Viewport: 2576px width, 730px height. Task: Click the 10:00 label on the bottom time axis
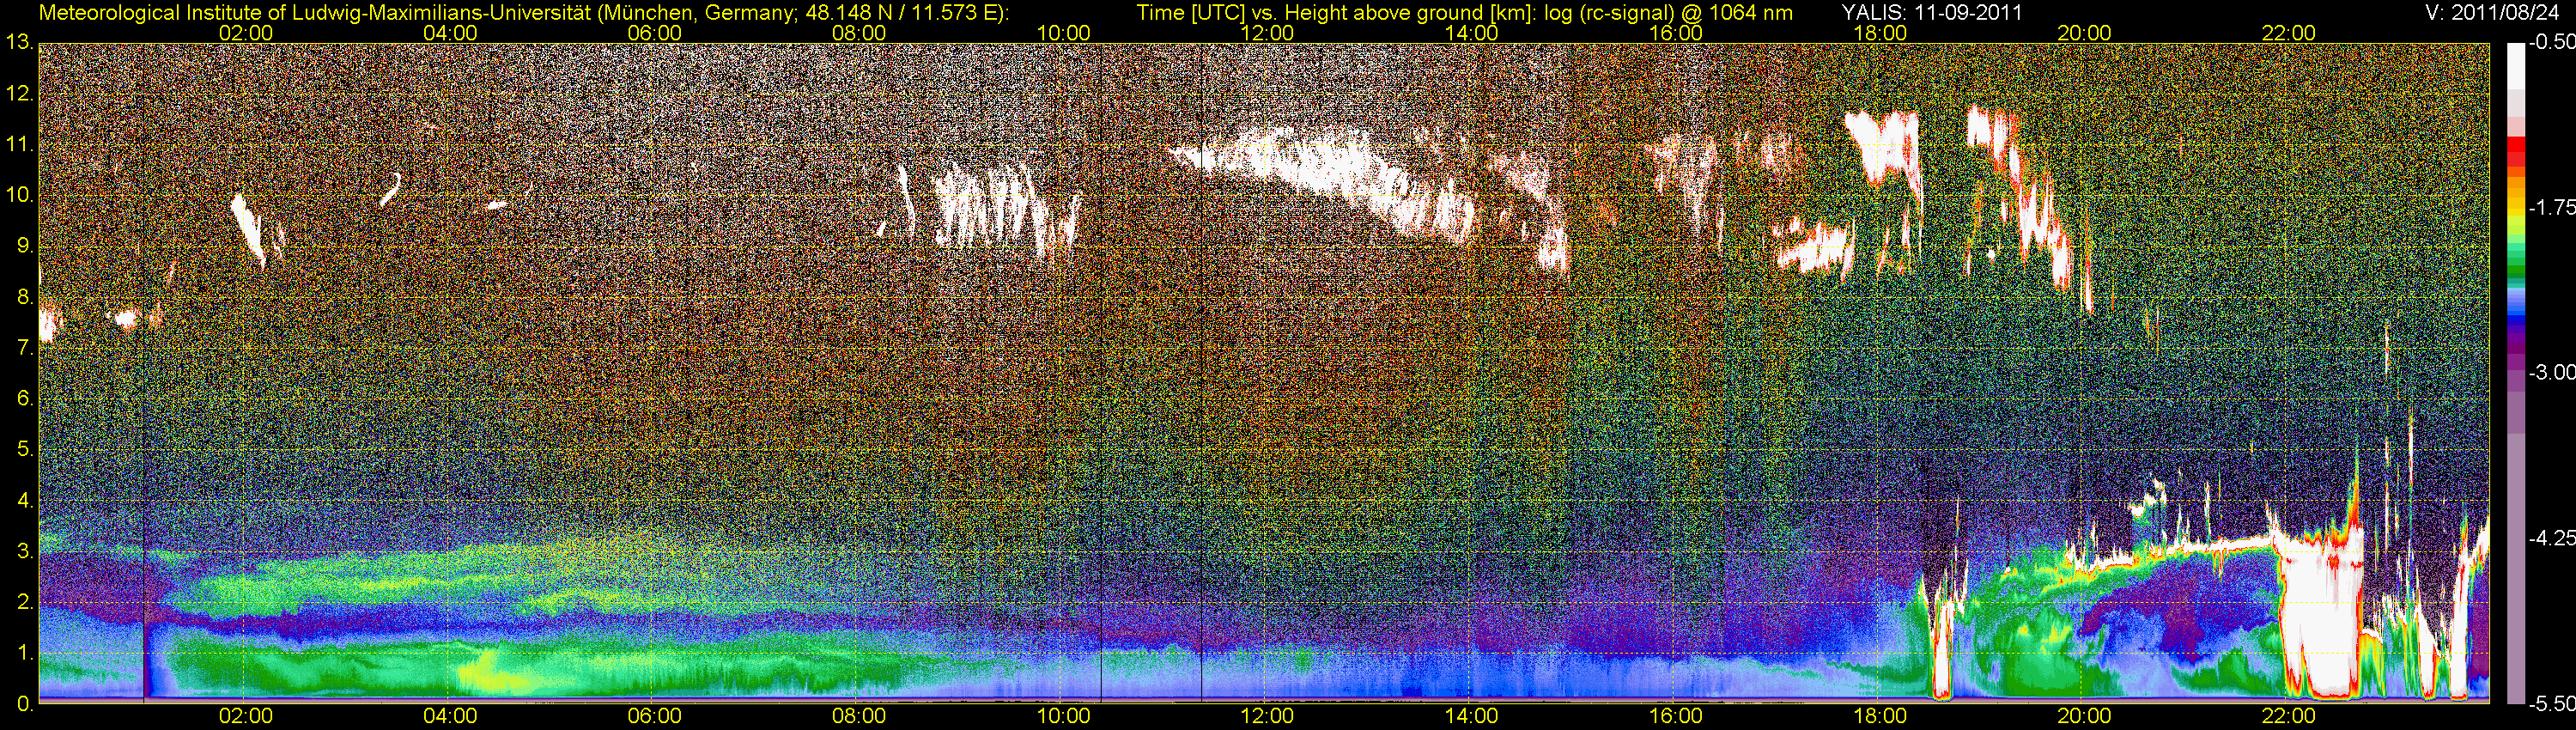(x=1063, y=716)
